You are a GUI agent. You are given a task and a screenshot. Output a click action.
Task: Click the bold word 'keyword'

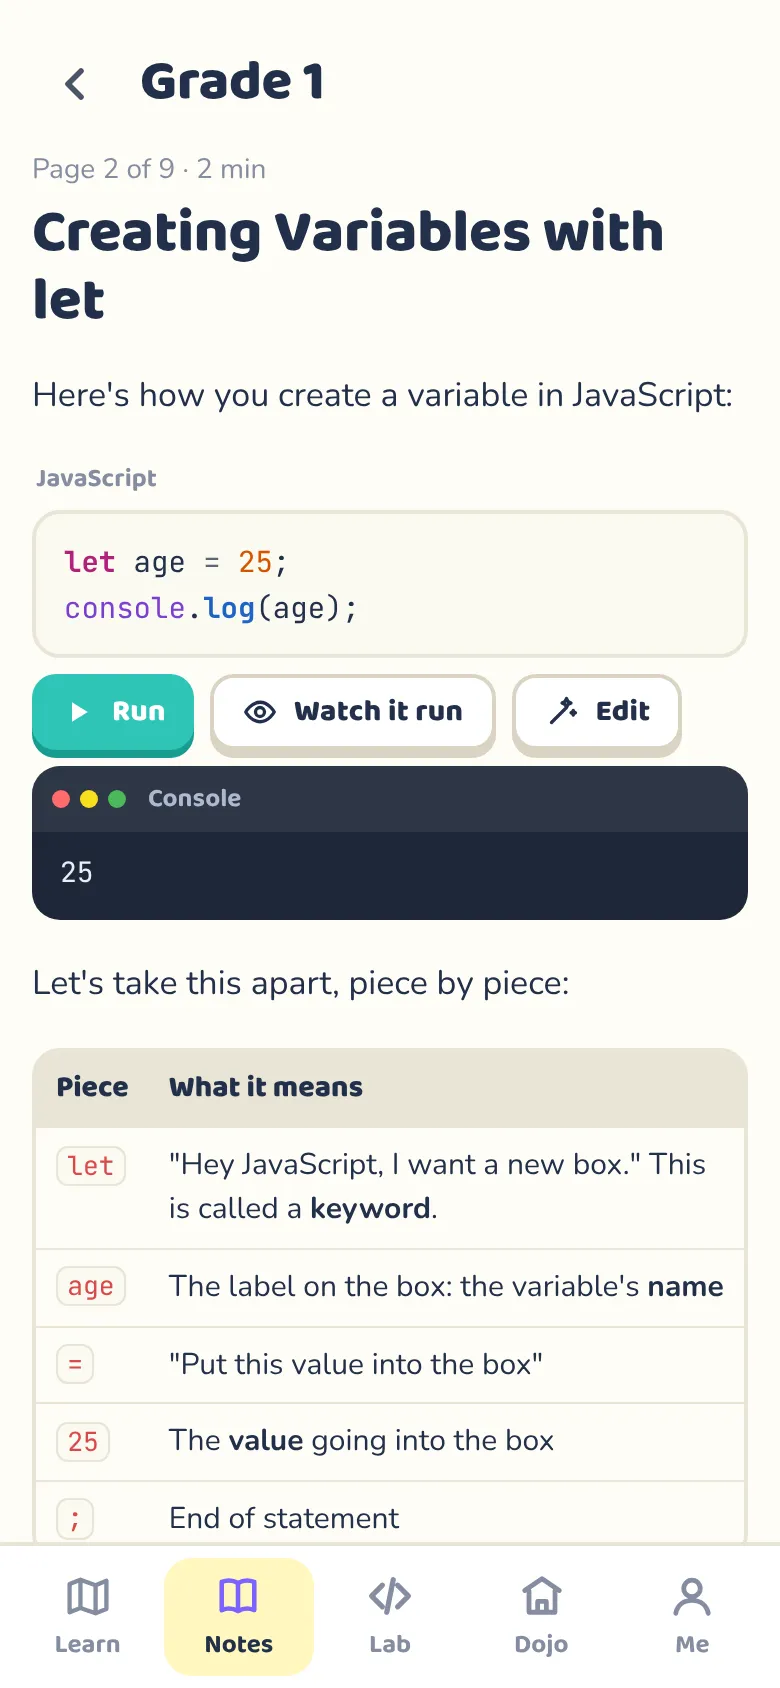tap(370, 1208)
